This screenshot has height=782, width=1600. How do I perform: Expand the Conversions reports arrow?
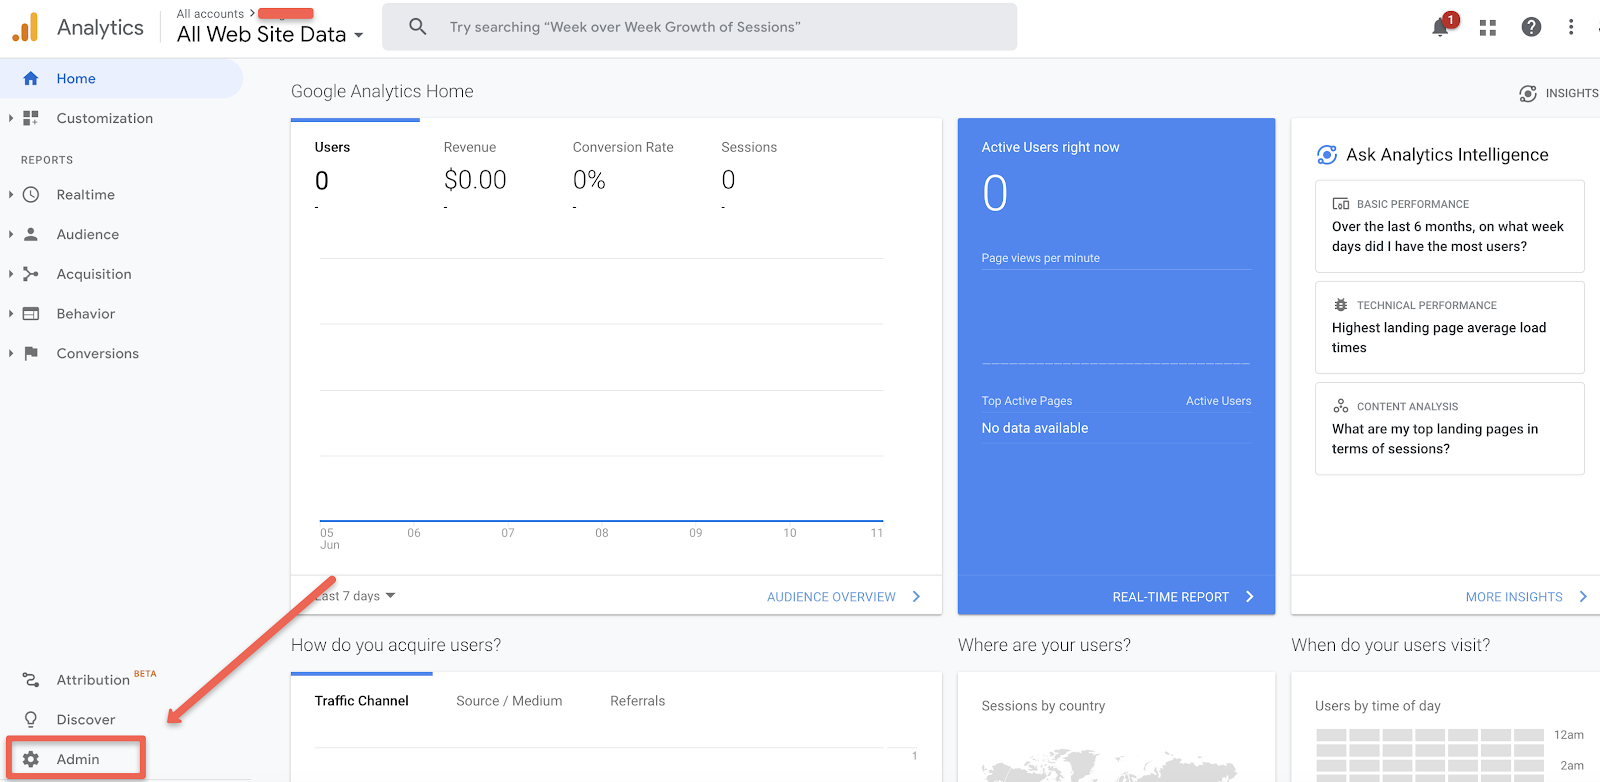point(11,353)
